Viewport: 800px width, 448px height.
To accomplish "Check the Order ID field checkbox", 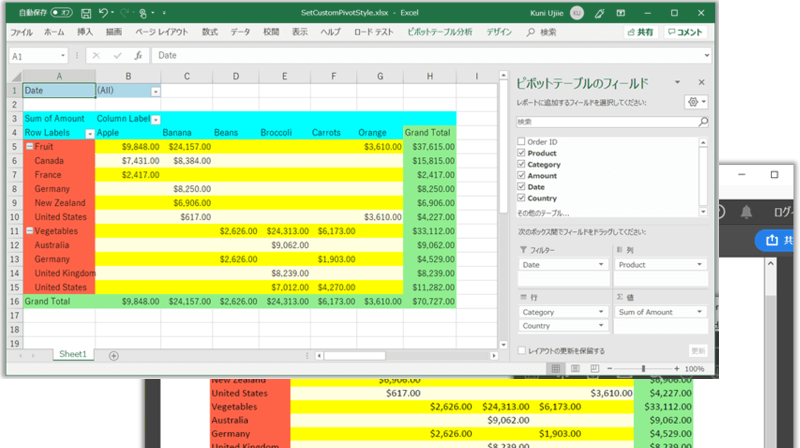I will coord(521,142).
